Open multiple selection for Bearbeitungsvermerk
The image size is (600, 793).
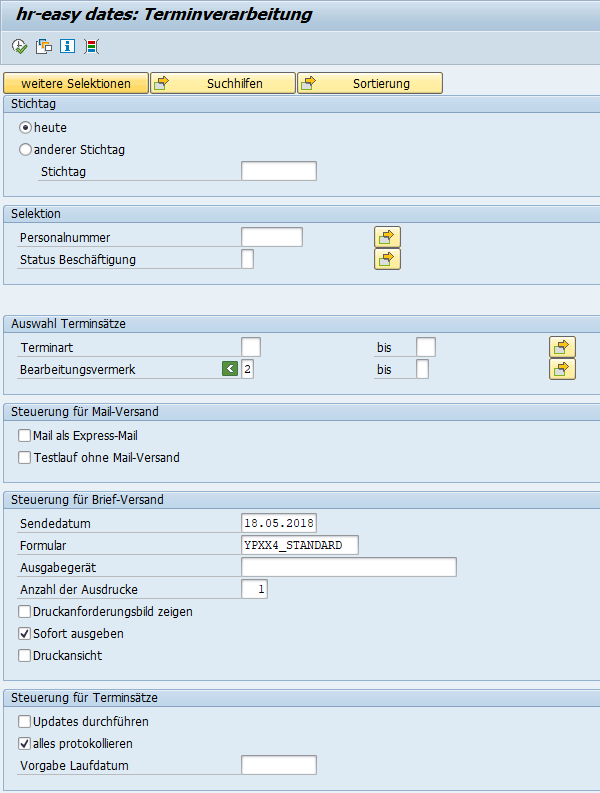[563, 369]
